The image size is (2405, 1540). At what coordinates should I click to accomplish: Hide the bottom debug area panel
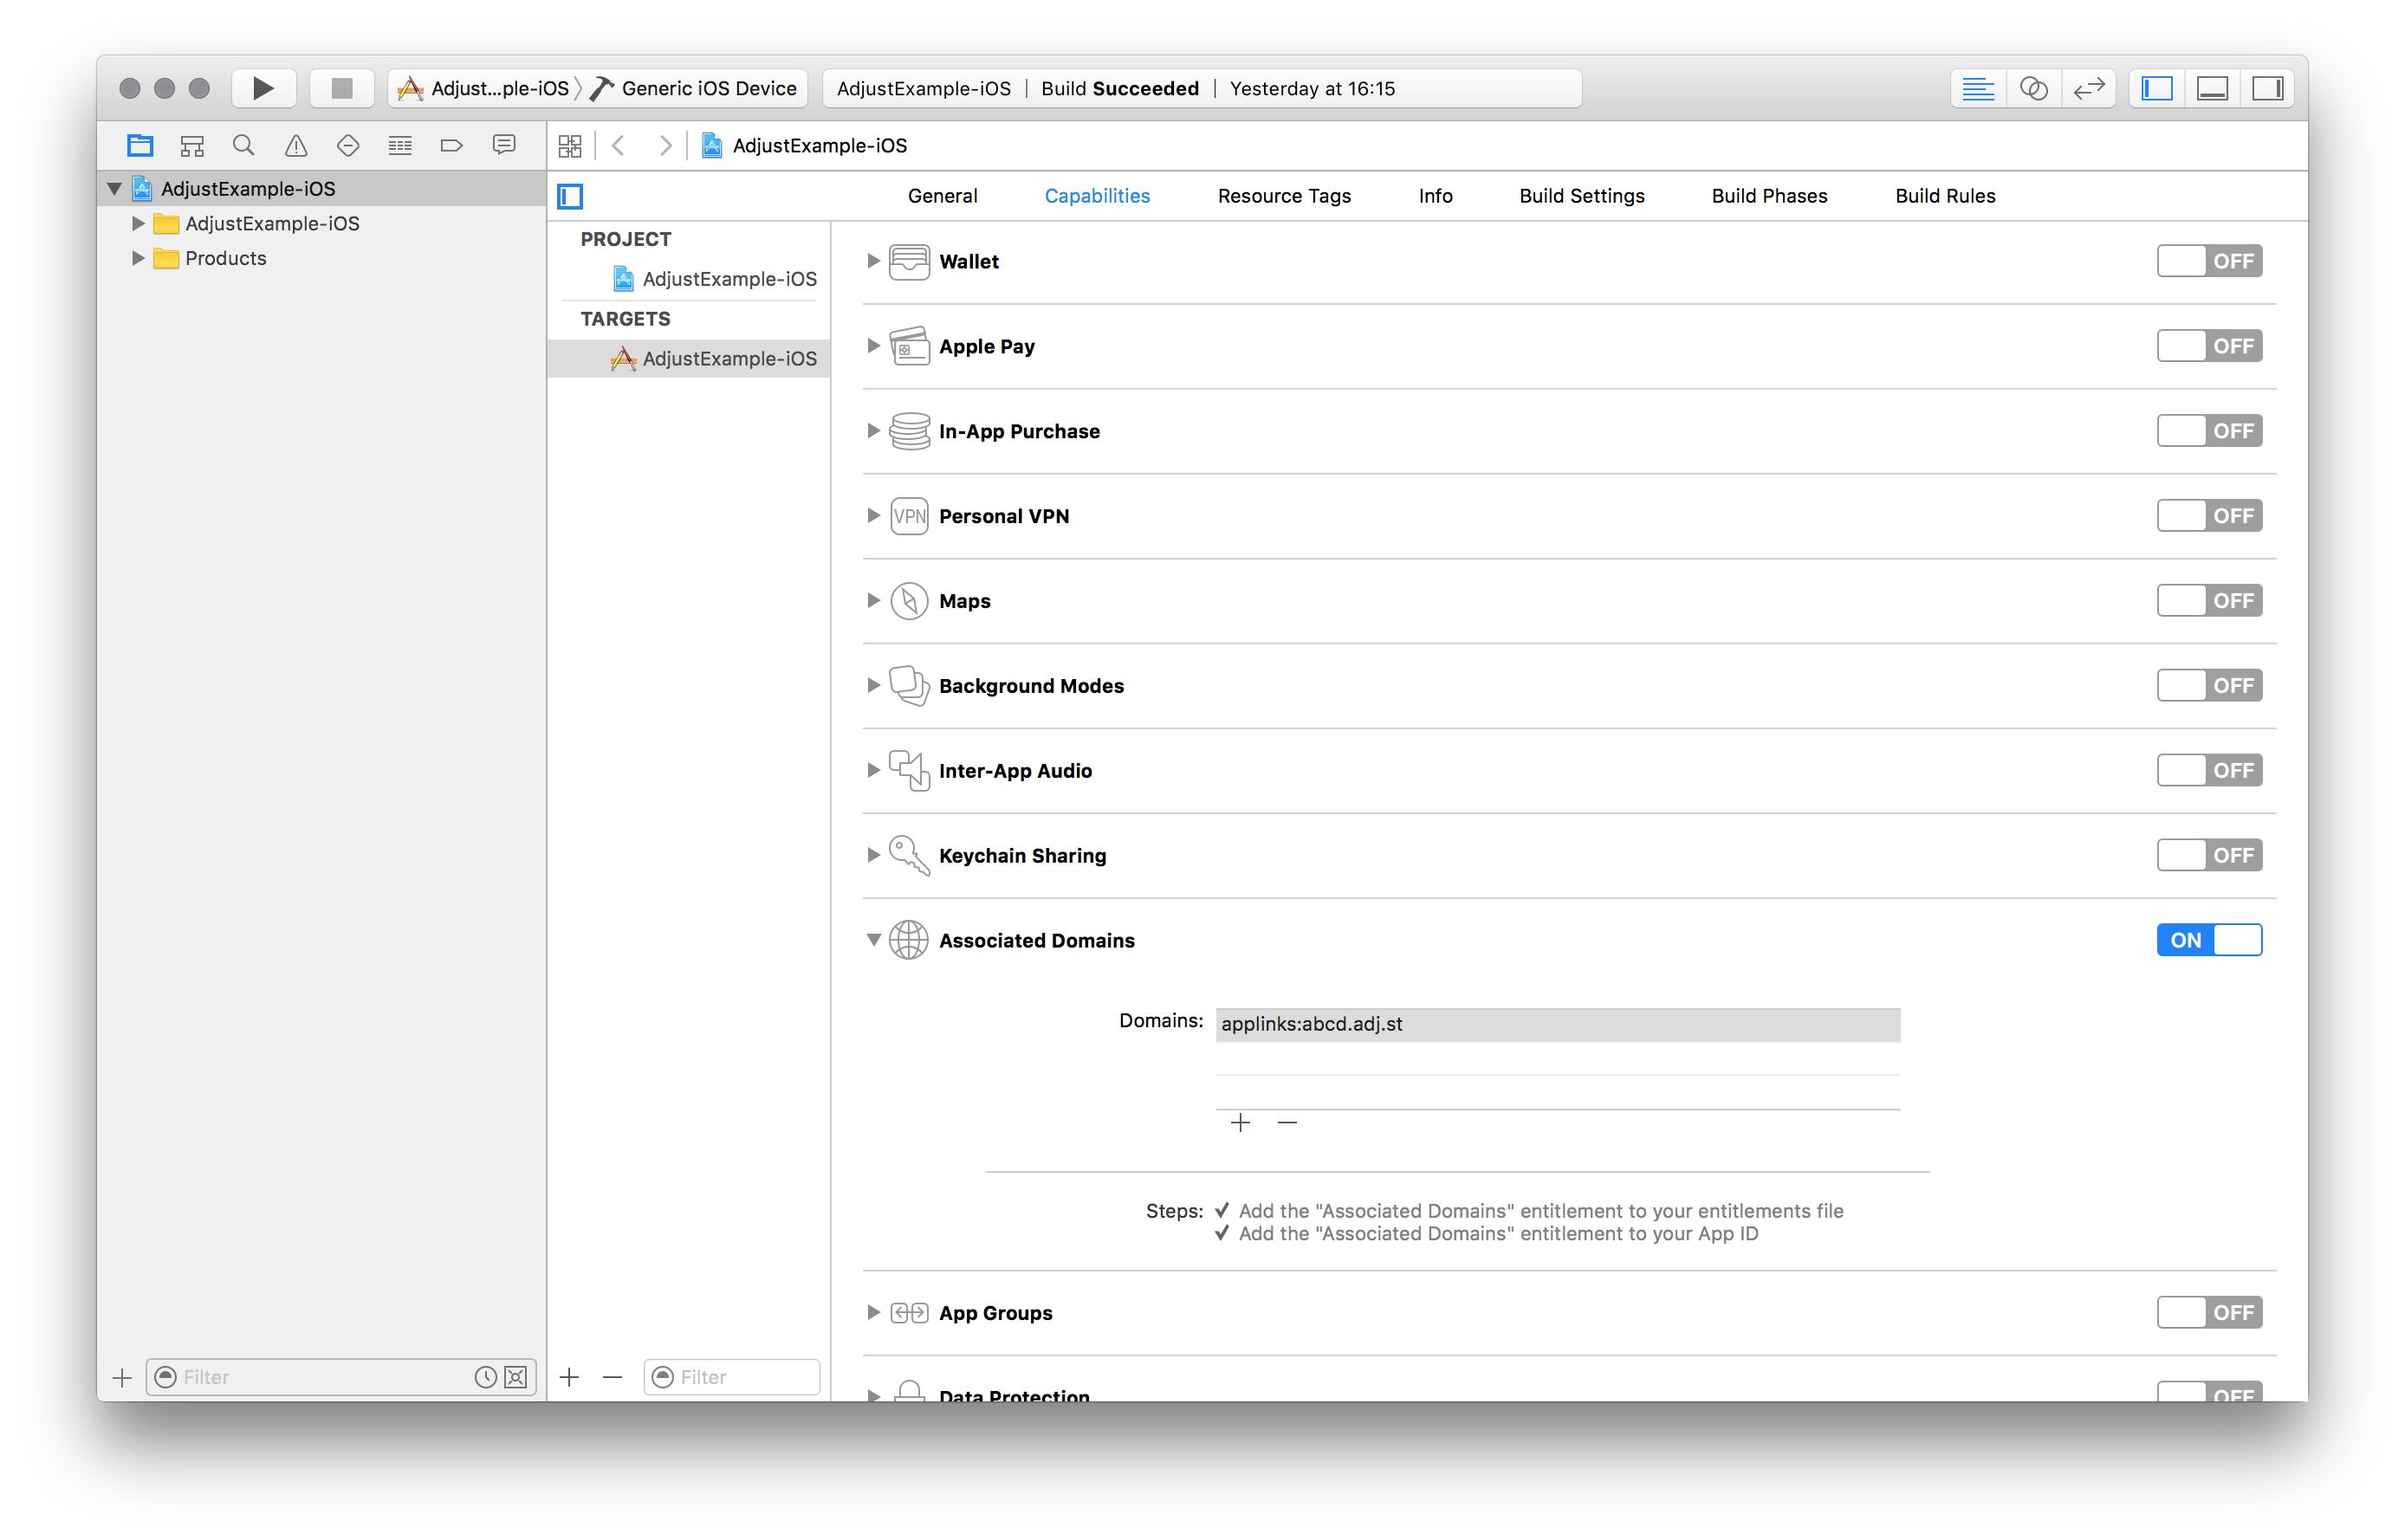pyautogui.click(x=2212, y=88)
